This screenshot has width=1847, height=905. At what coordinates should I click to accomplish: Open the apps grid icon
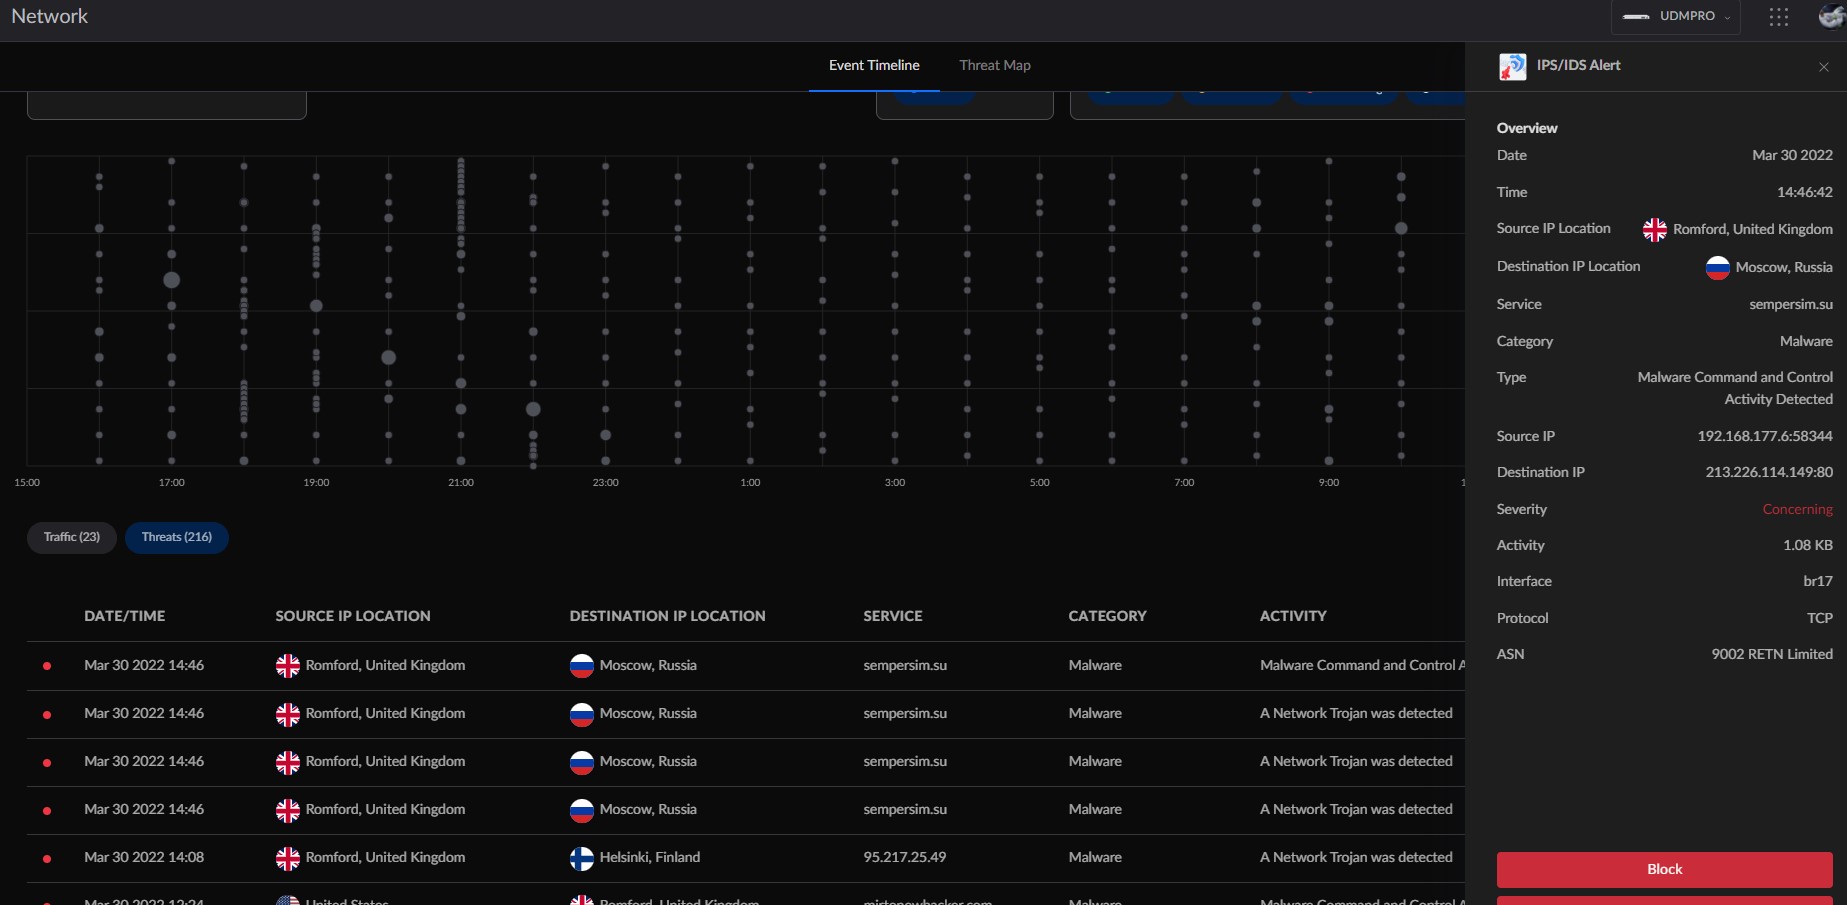coord(1778,17)
